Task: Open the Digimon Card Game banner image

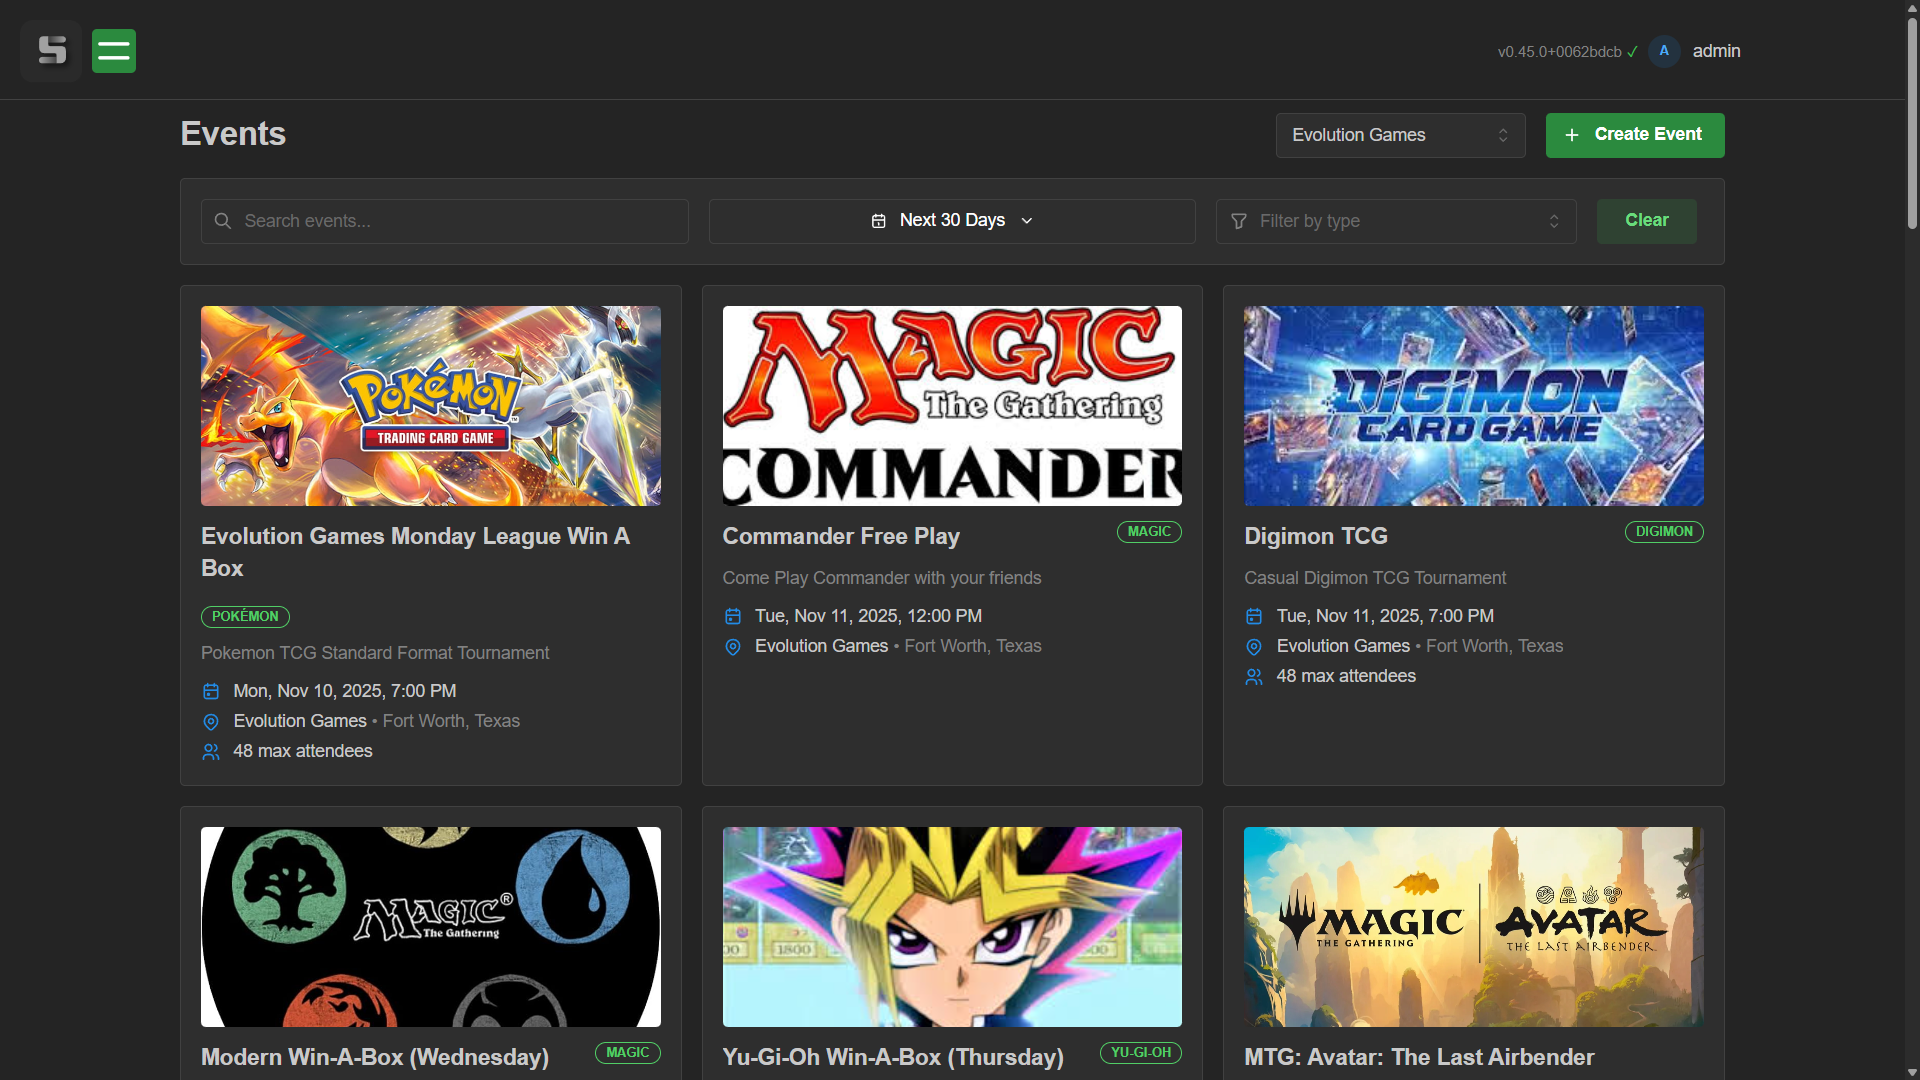Action: (1473, 406)
